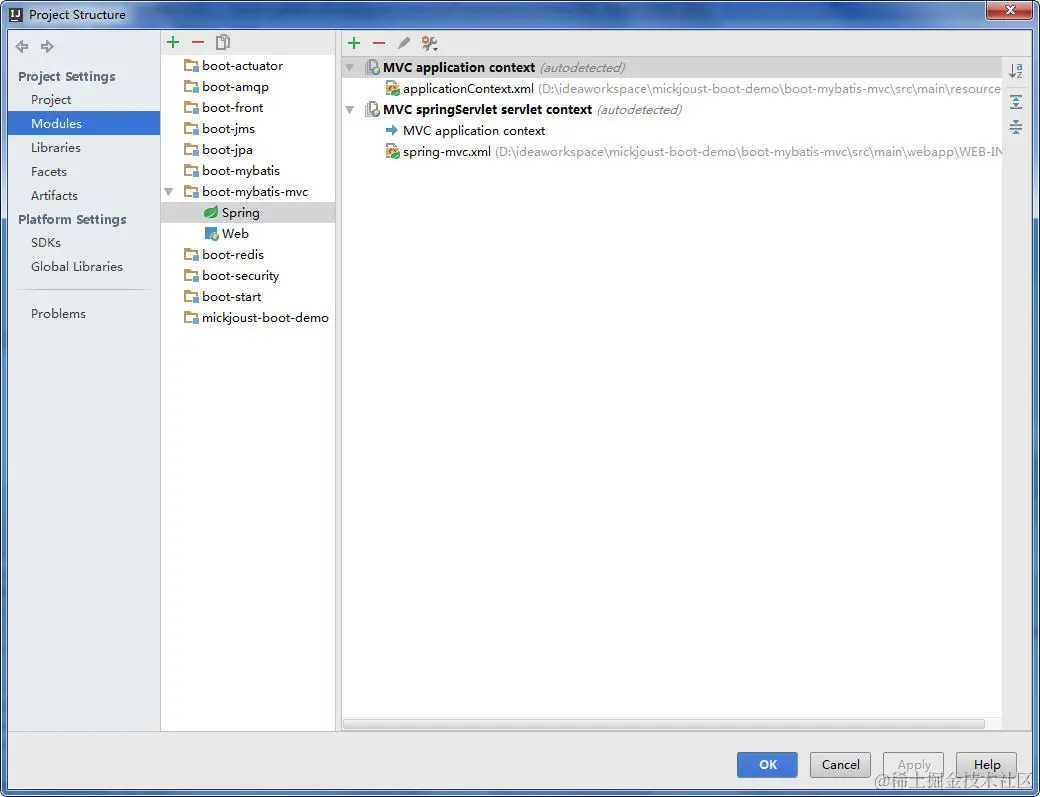Remove the selected Spring fileset
This screenshot has width=1040, height=797.
point(379,44)
